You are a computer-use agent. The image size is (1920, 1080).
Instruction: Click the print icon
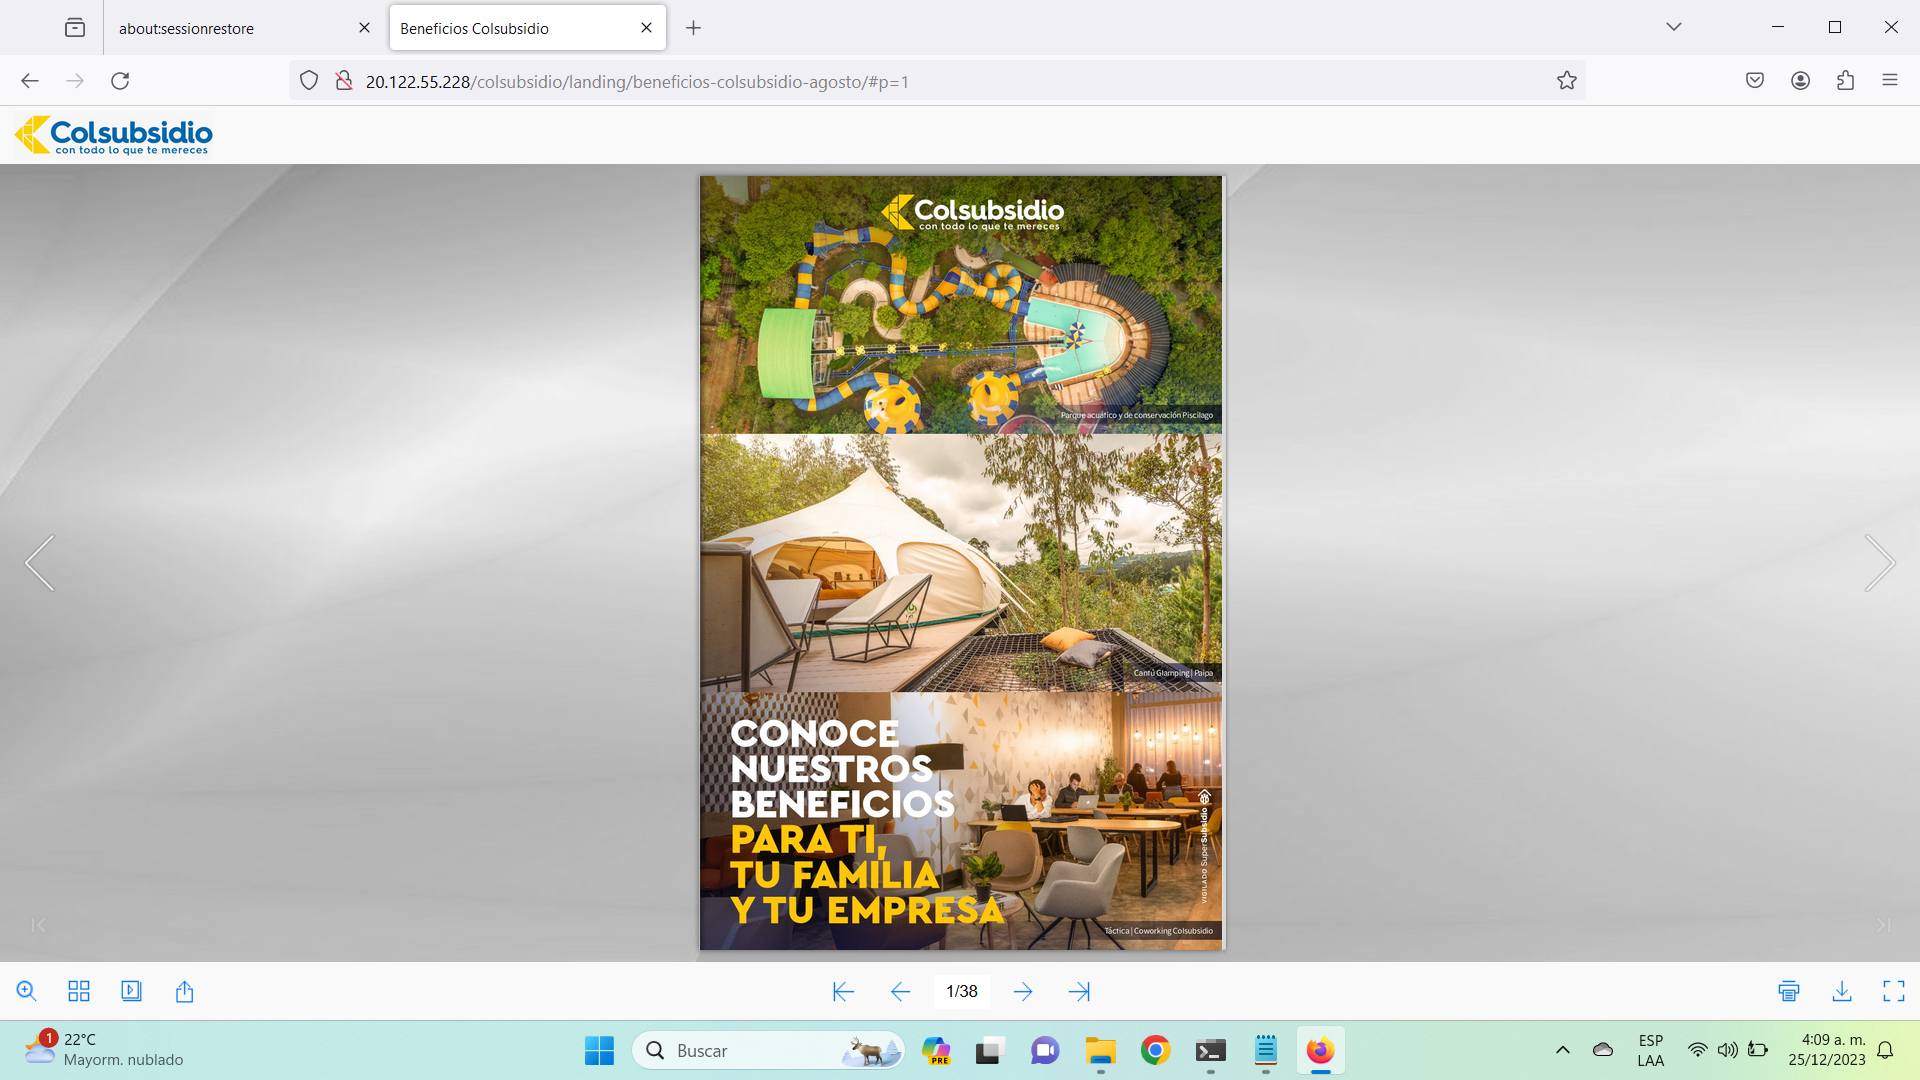tap(1789, 991)
